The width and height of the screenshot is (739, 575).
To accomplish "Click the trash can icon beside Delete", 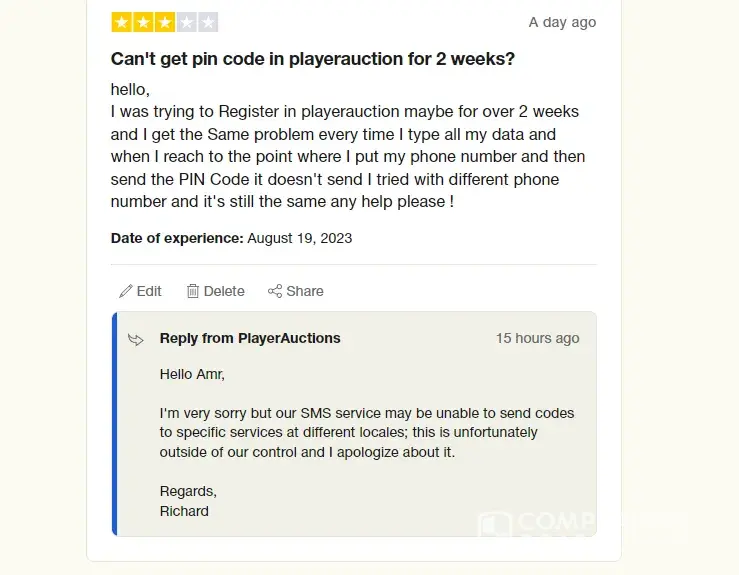I will coord(193,291).
